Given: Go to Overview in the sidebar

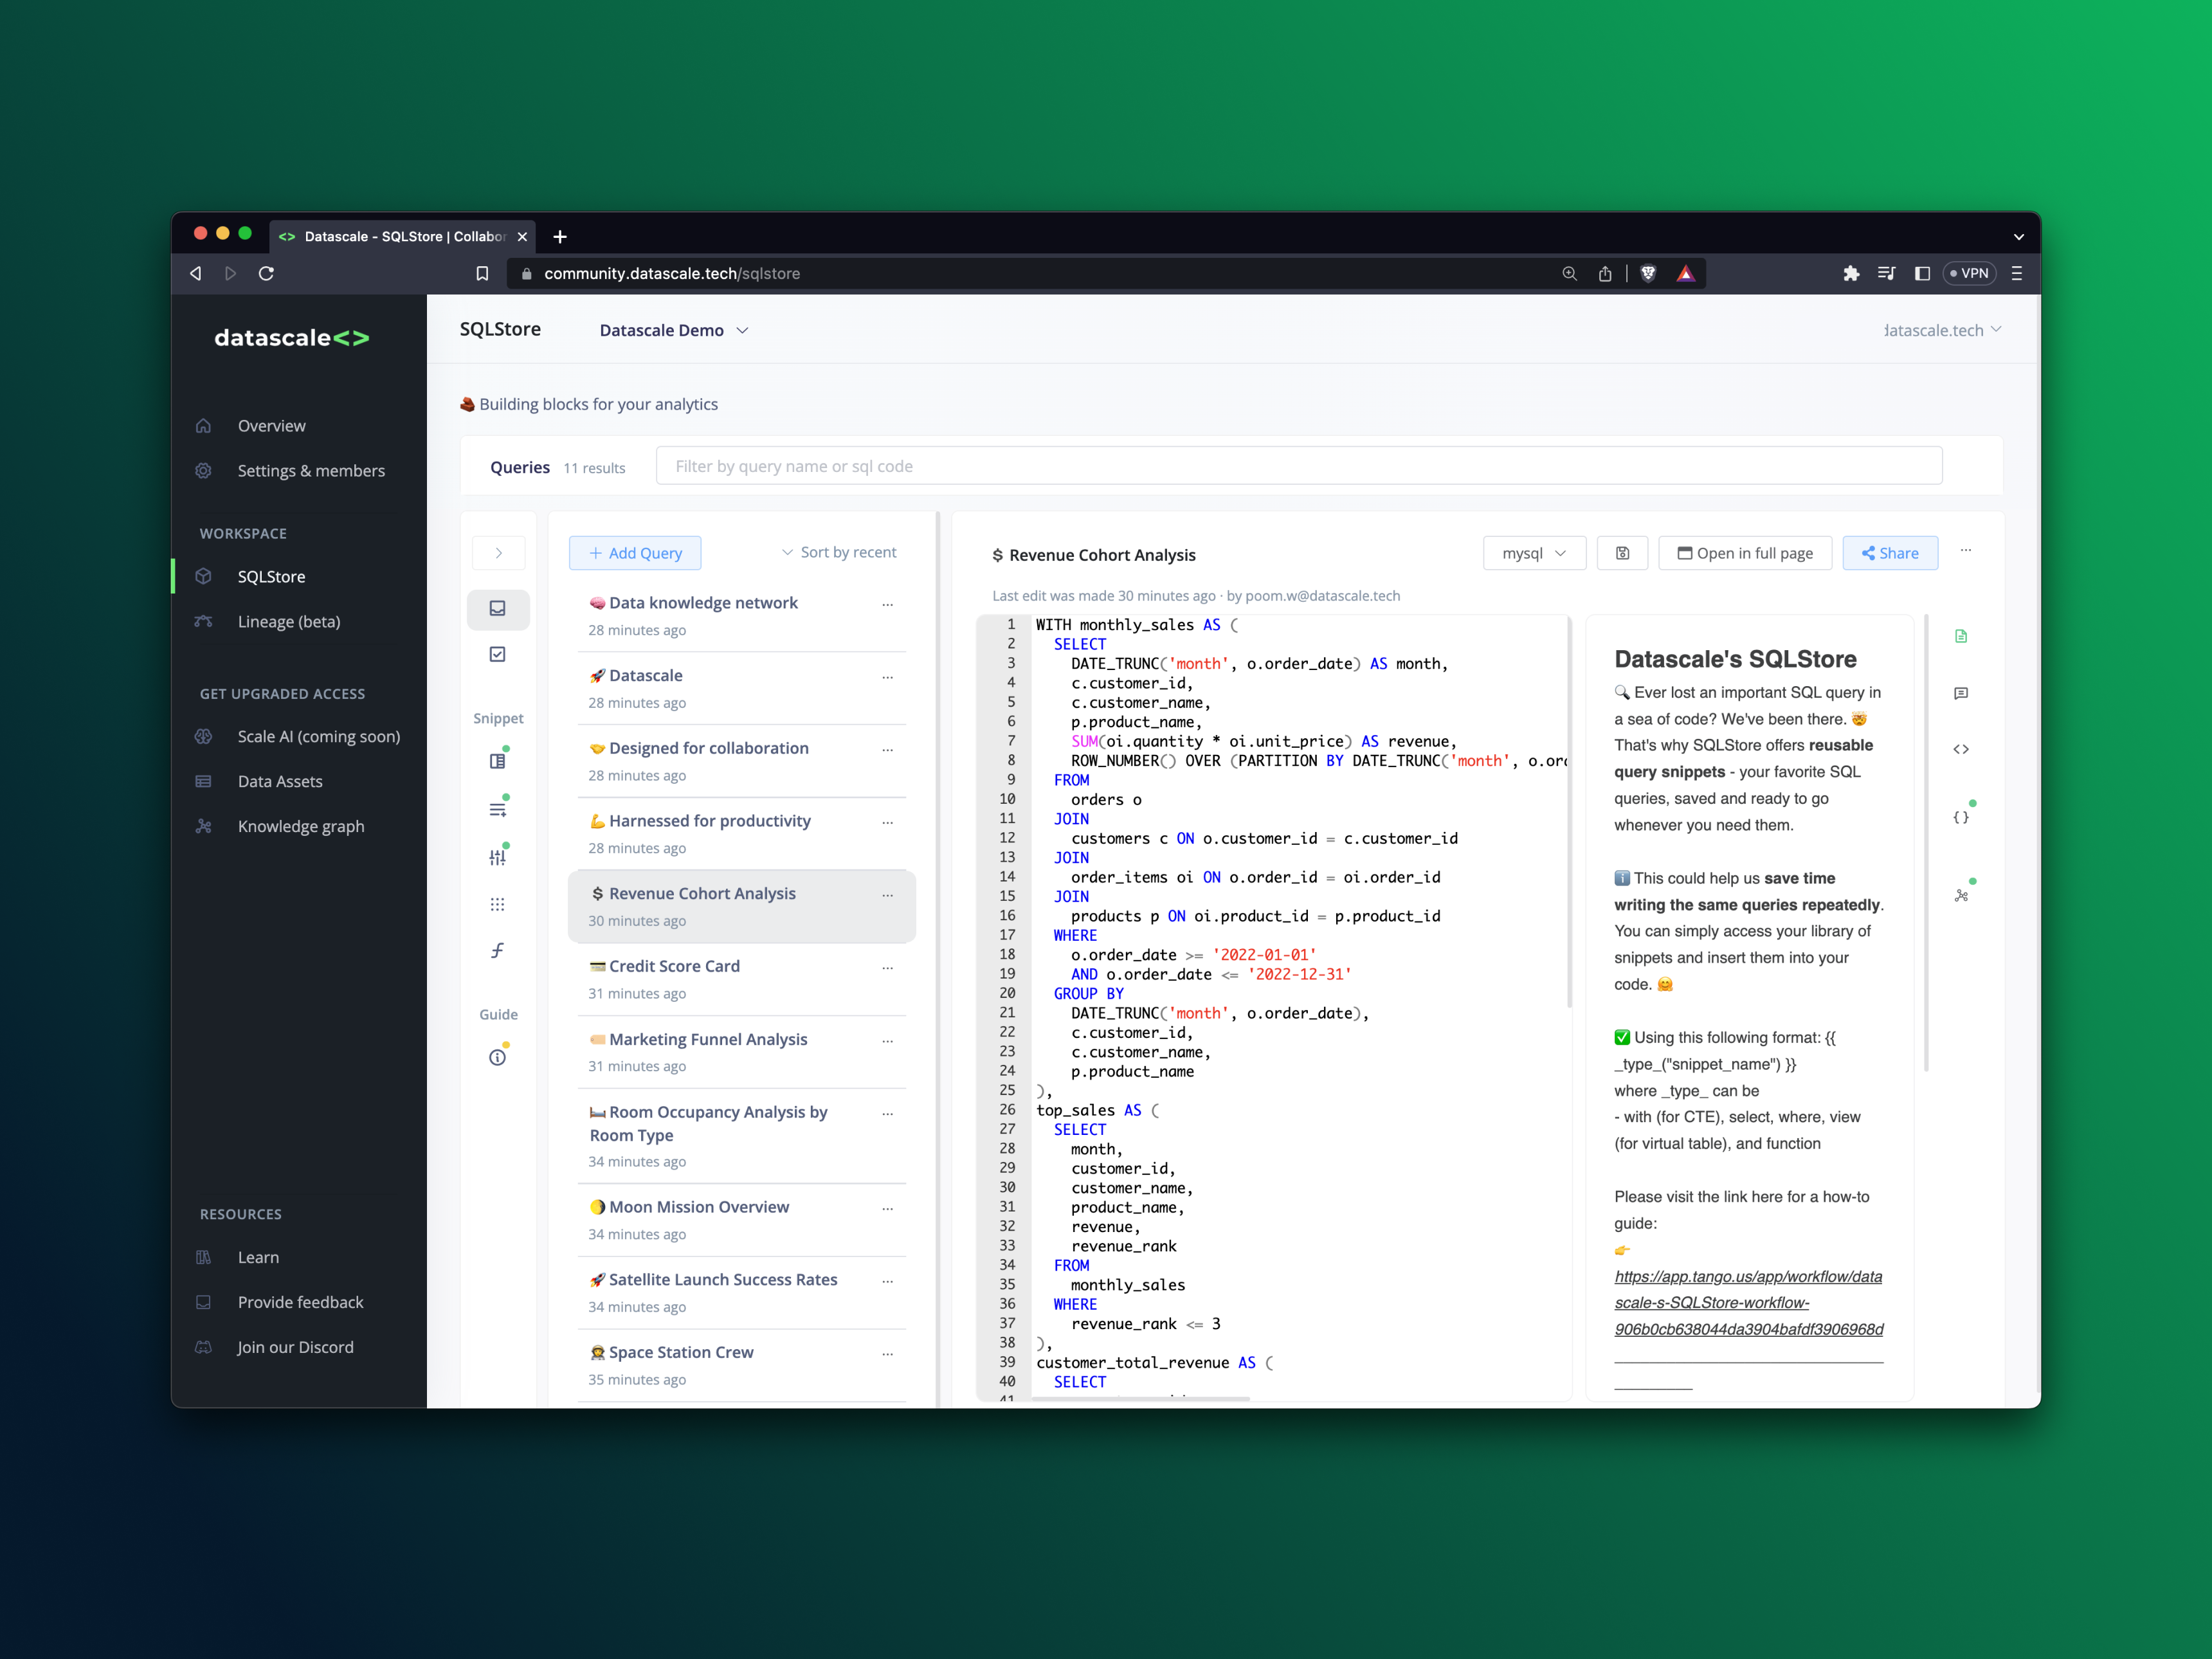Looking at the screenshot, I should click(271, 425).
